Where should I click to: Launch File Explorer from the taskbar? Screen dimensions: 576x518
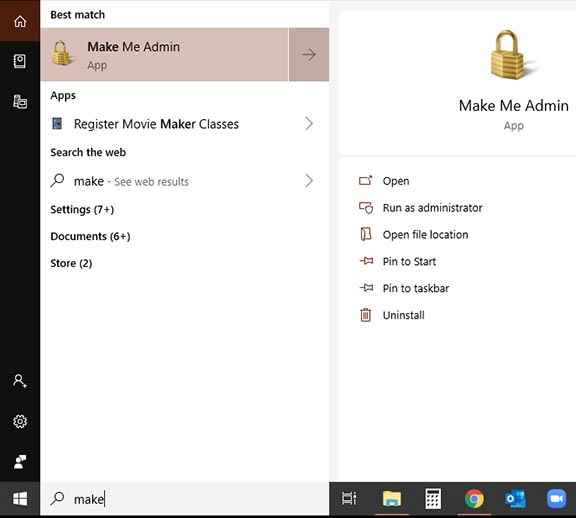click(x=392, y=499)
